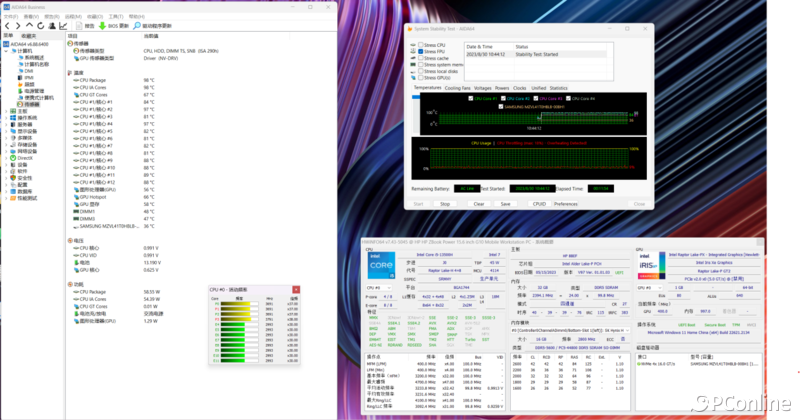Click the flame icon in Stability Test title
The height and width of the screenshot is (420, 800).
(x=410, y=29)
